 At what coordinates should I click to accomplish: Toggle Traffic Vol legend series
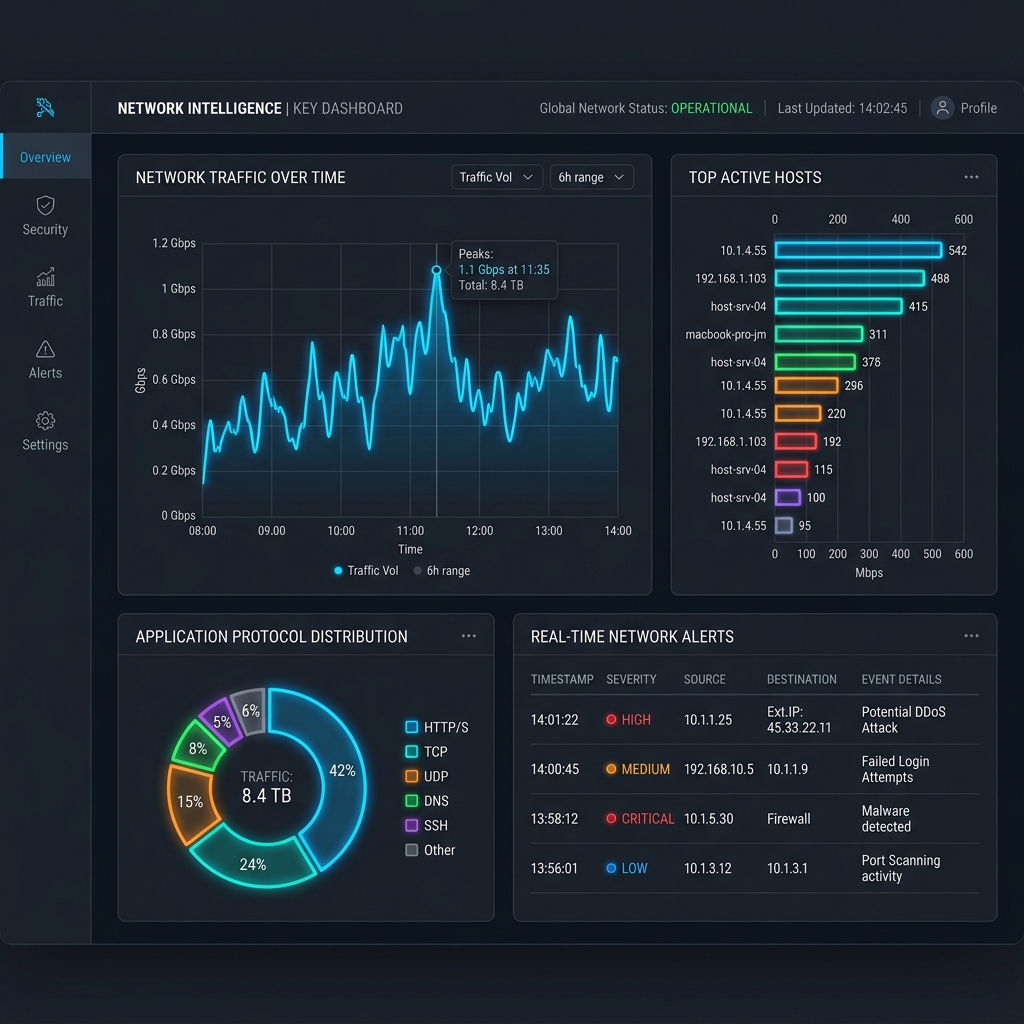(x=366, y=571)
